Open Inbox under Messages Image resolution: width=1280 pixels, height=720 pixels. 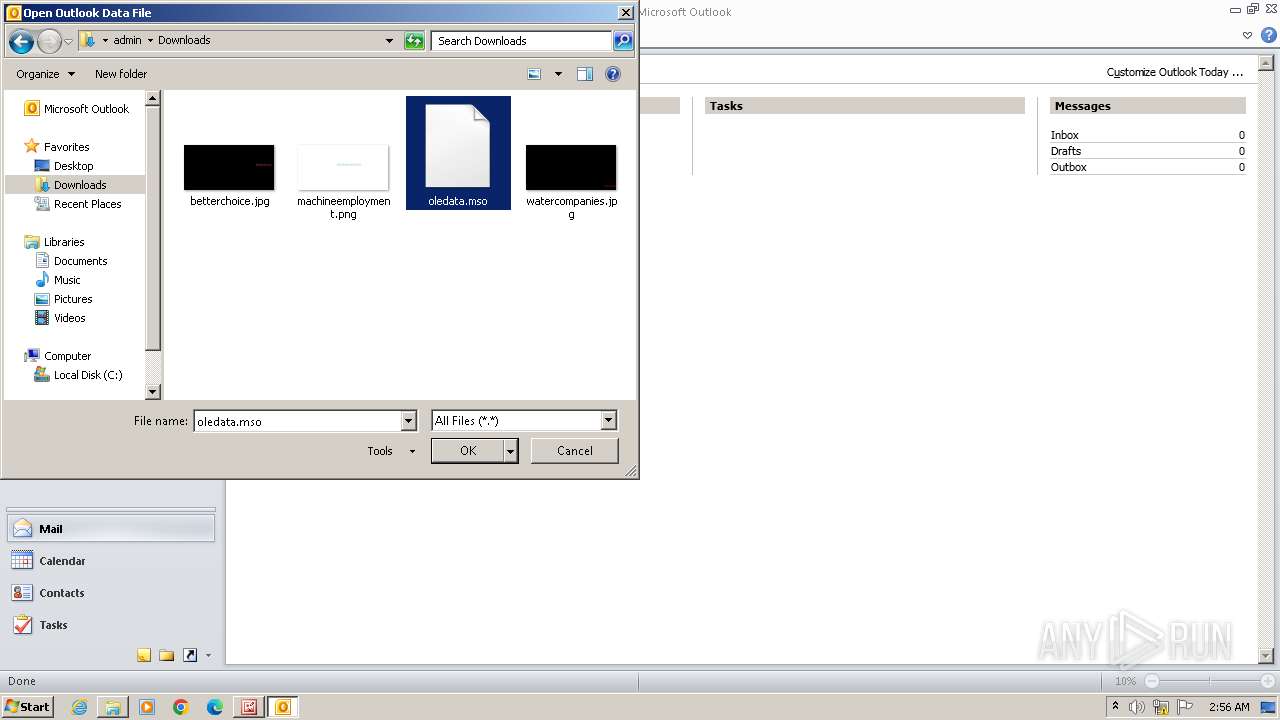click(1065, 135)
